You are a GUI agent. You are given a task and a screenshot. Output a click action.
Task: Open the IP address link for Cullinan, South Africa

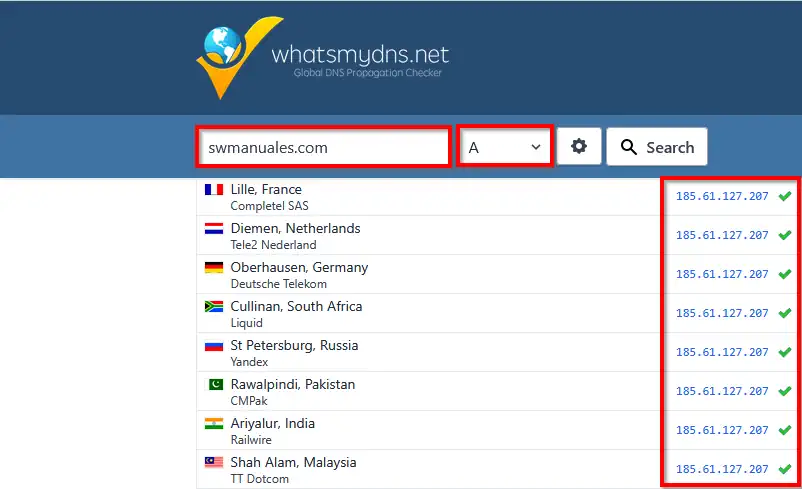click(x=722, y=313)
